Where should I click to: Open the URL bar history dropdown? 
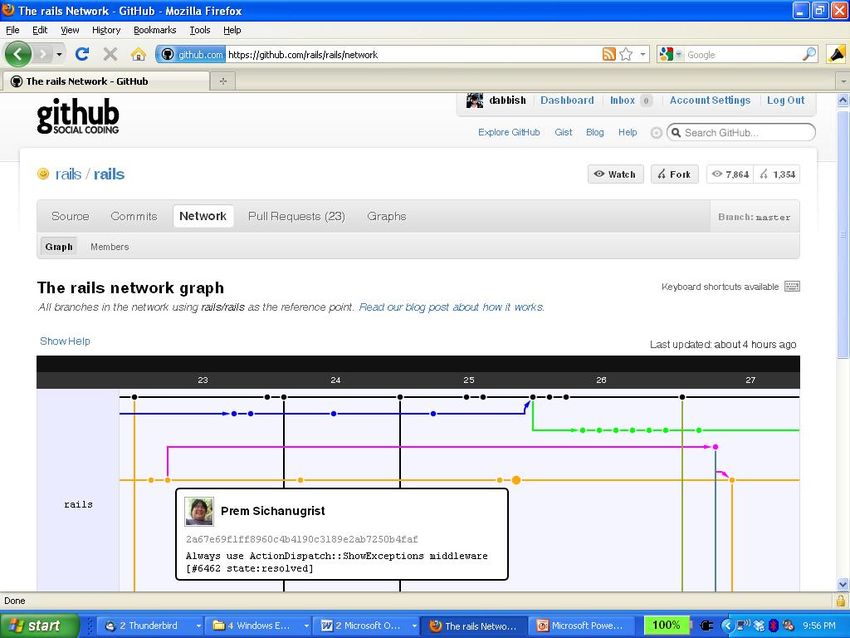coord(642,54)
